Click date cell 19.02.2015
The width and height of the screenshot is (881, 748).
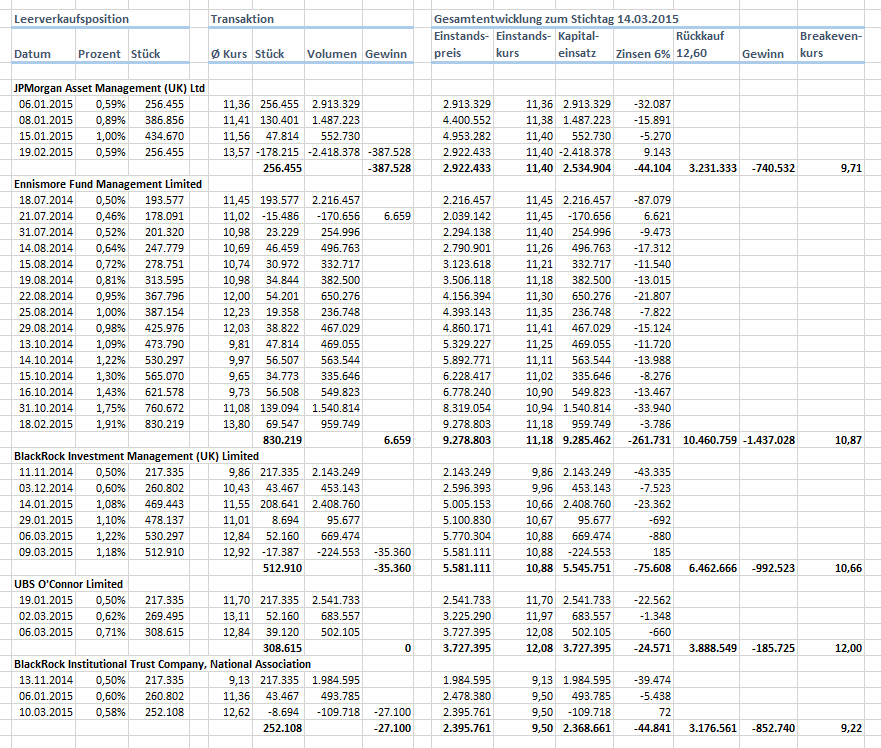point(46,152)
